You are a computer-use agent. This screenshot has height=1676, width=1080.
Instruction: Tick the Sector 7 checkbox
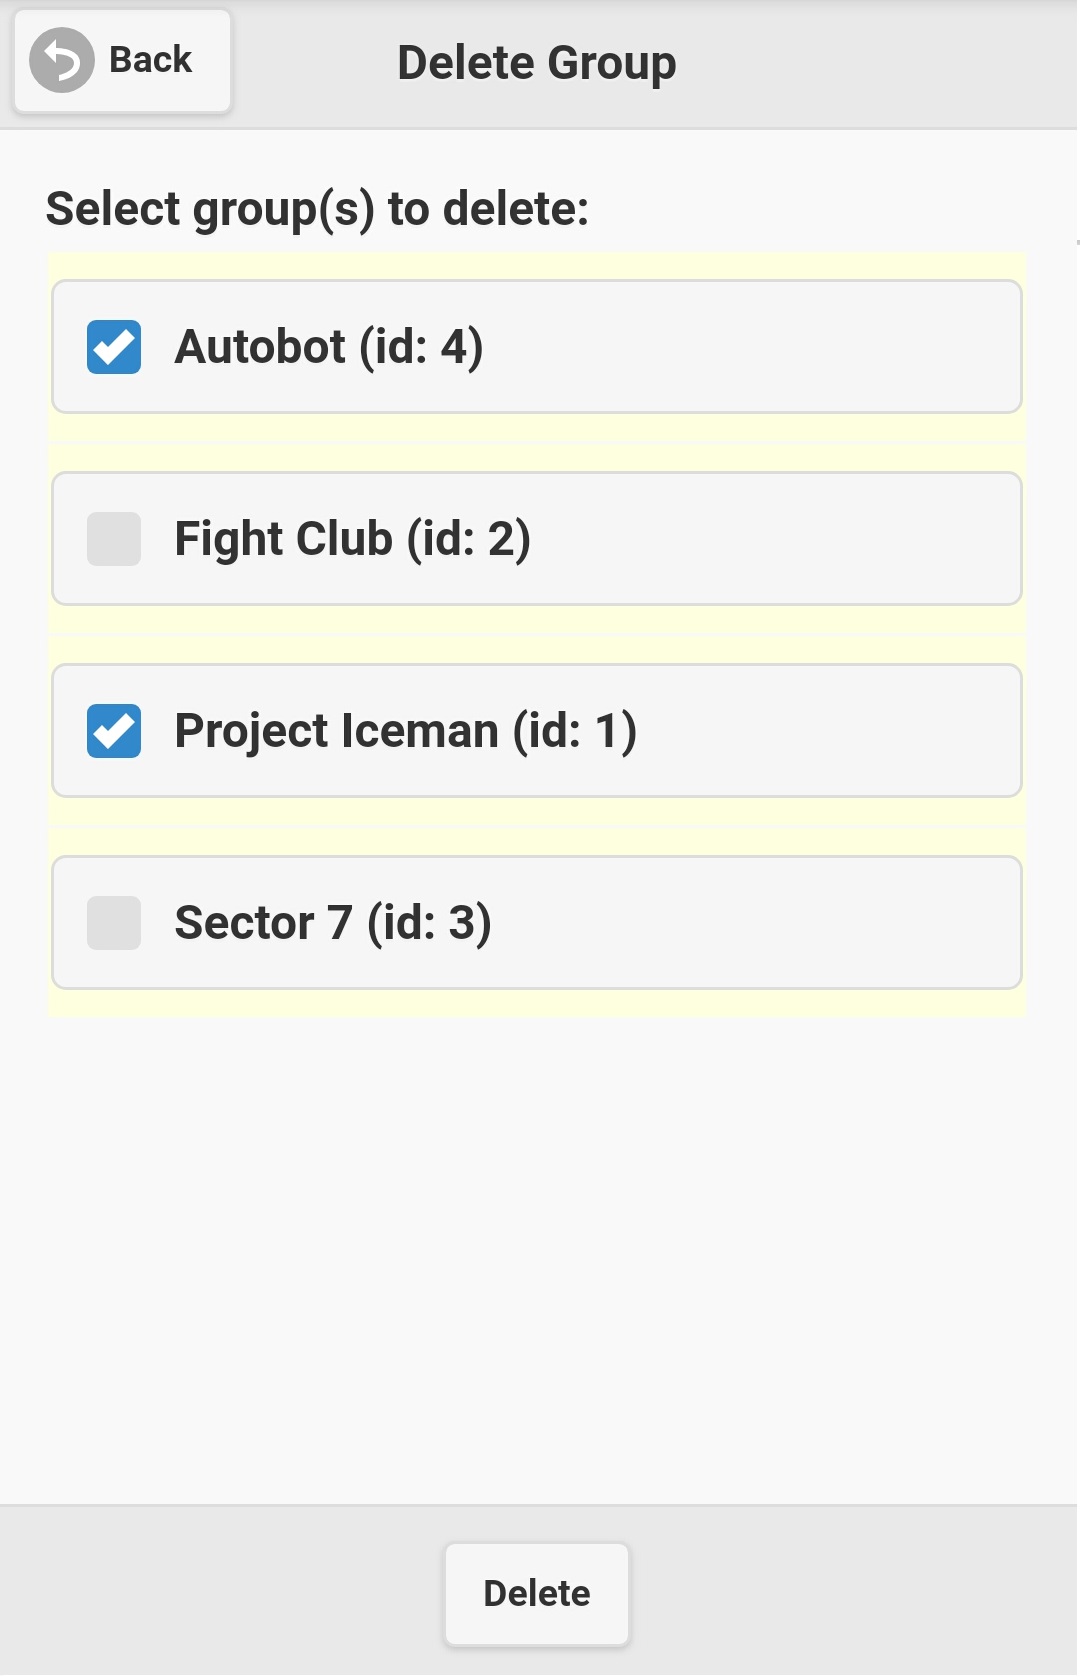pyautogui.click(x=114, y=923)
